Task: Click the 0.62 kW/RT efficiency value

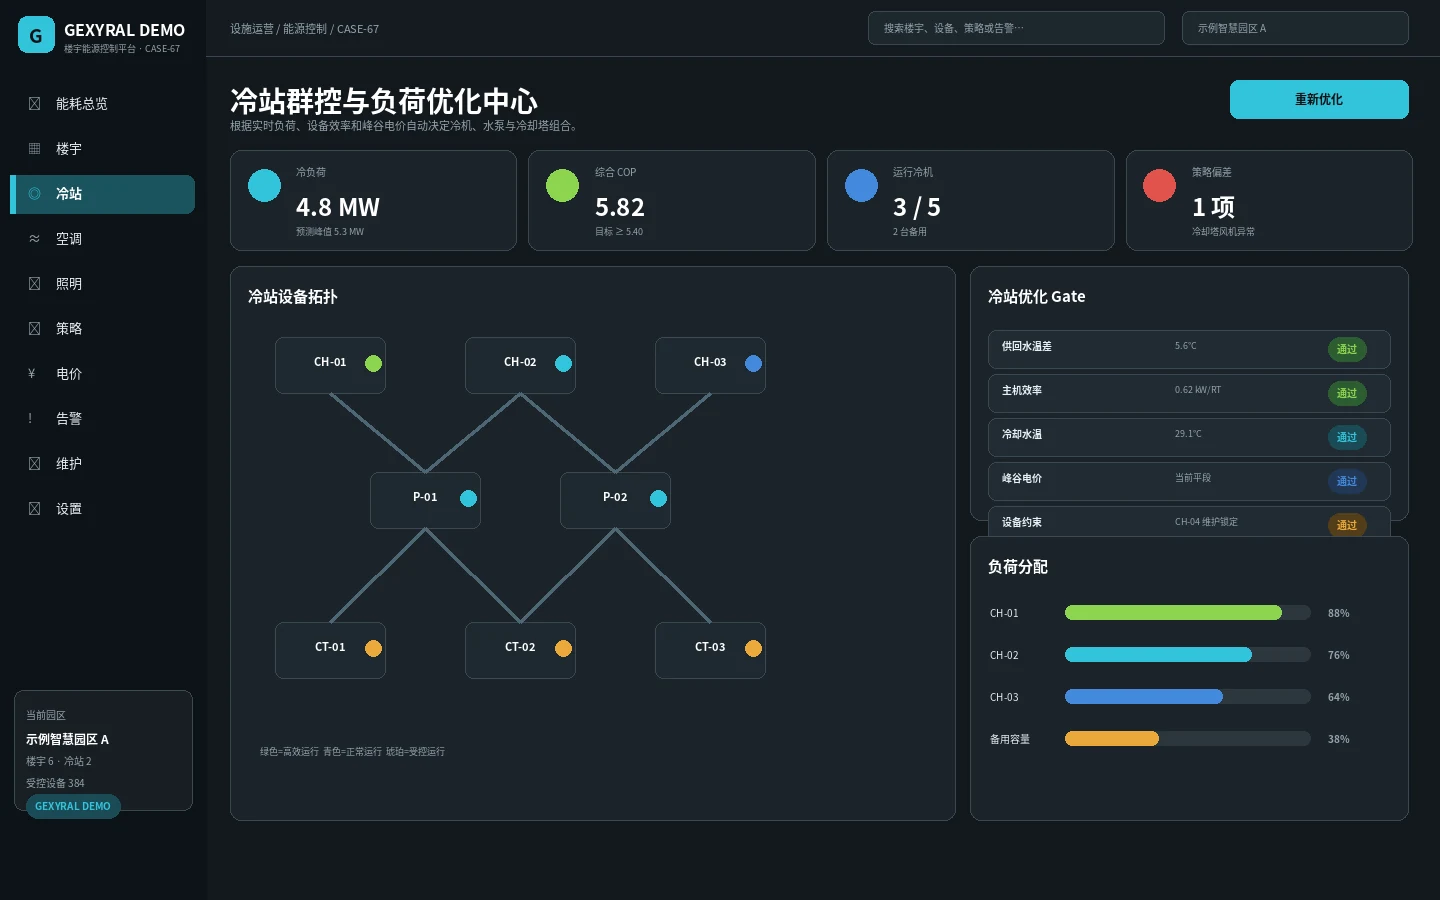Action: [x=1198, y=390]
